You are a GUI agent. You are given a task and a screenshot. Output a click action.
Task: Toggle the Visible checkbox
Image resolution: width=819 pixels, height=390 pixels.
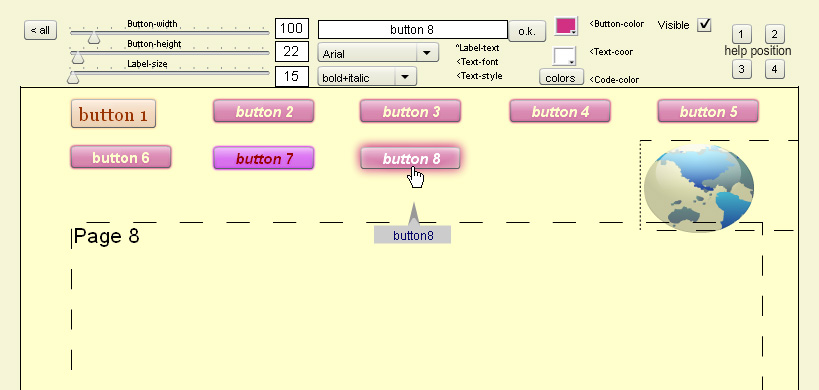tap(704, 25)
